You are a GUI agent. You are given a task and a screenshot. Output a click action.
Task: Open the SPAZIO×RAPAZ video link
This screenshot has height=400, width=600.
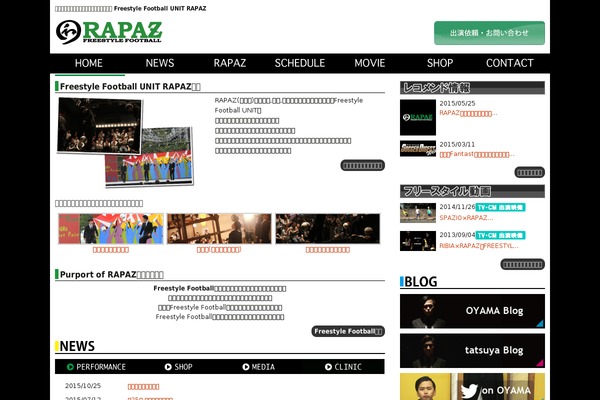pos(466,218)
